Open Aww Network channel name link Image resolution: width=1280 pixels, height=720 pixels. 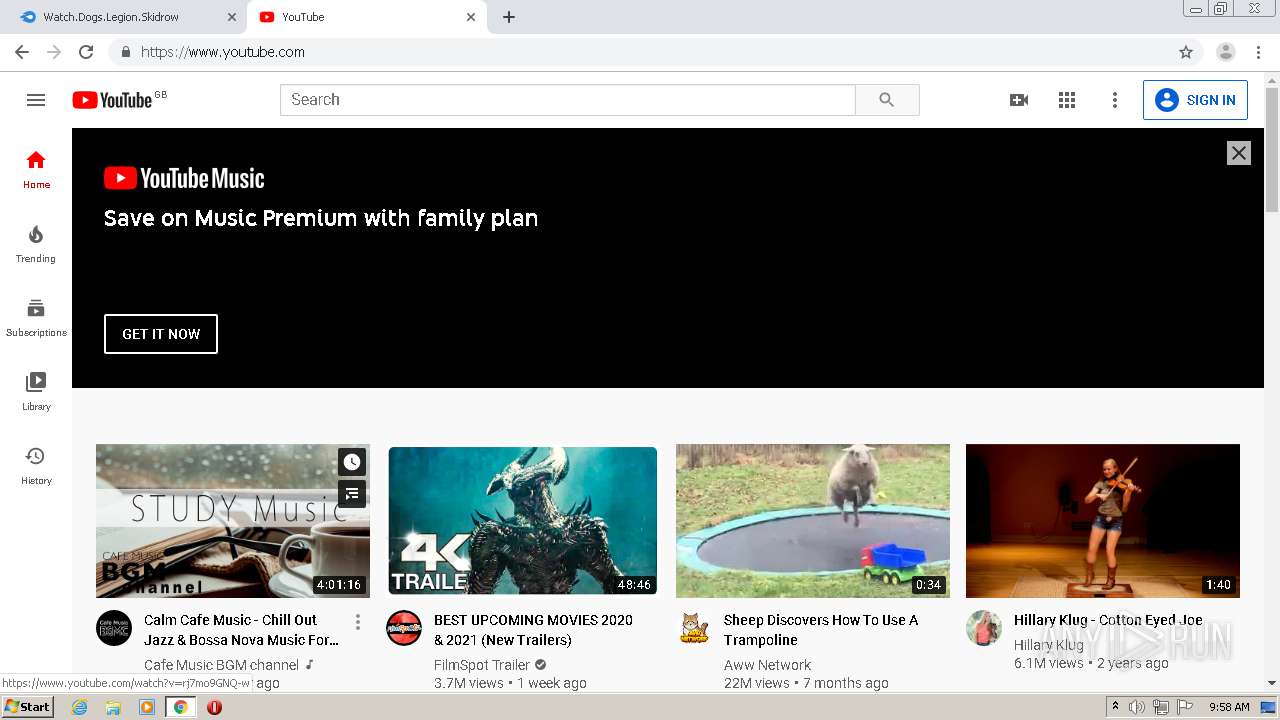point(767,665)
